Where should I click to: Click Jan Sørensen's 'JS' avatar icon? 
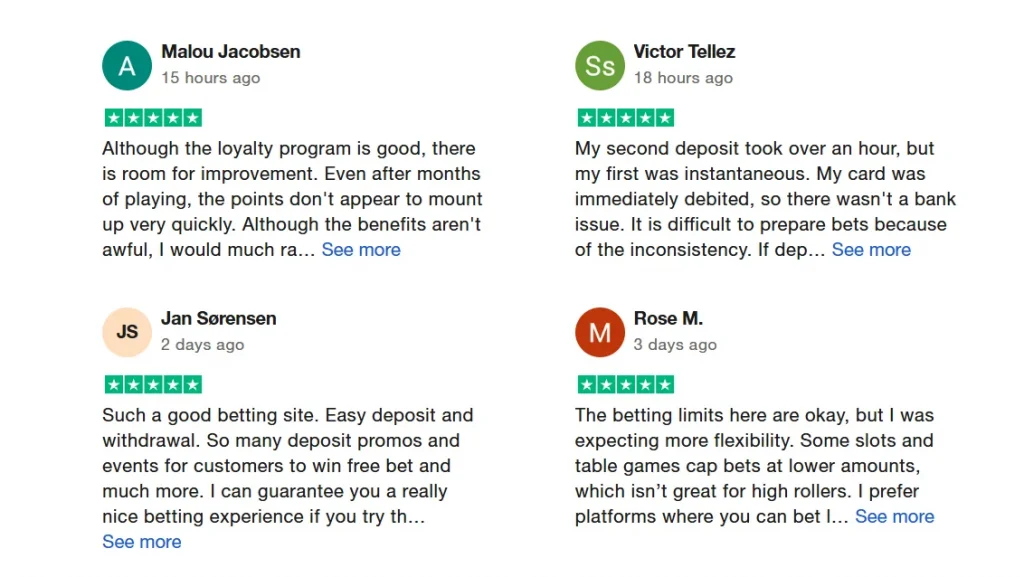(127, 332)
